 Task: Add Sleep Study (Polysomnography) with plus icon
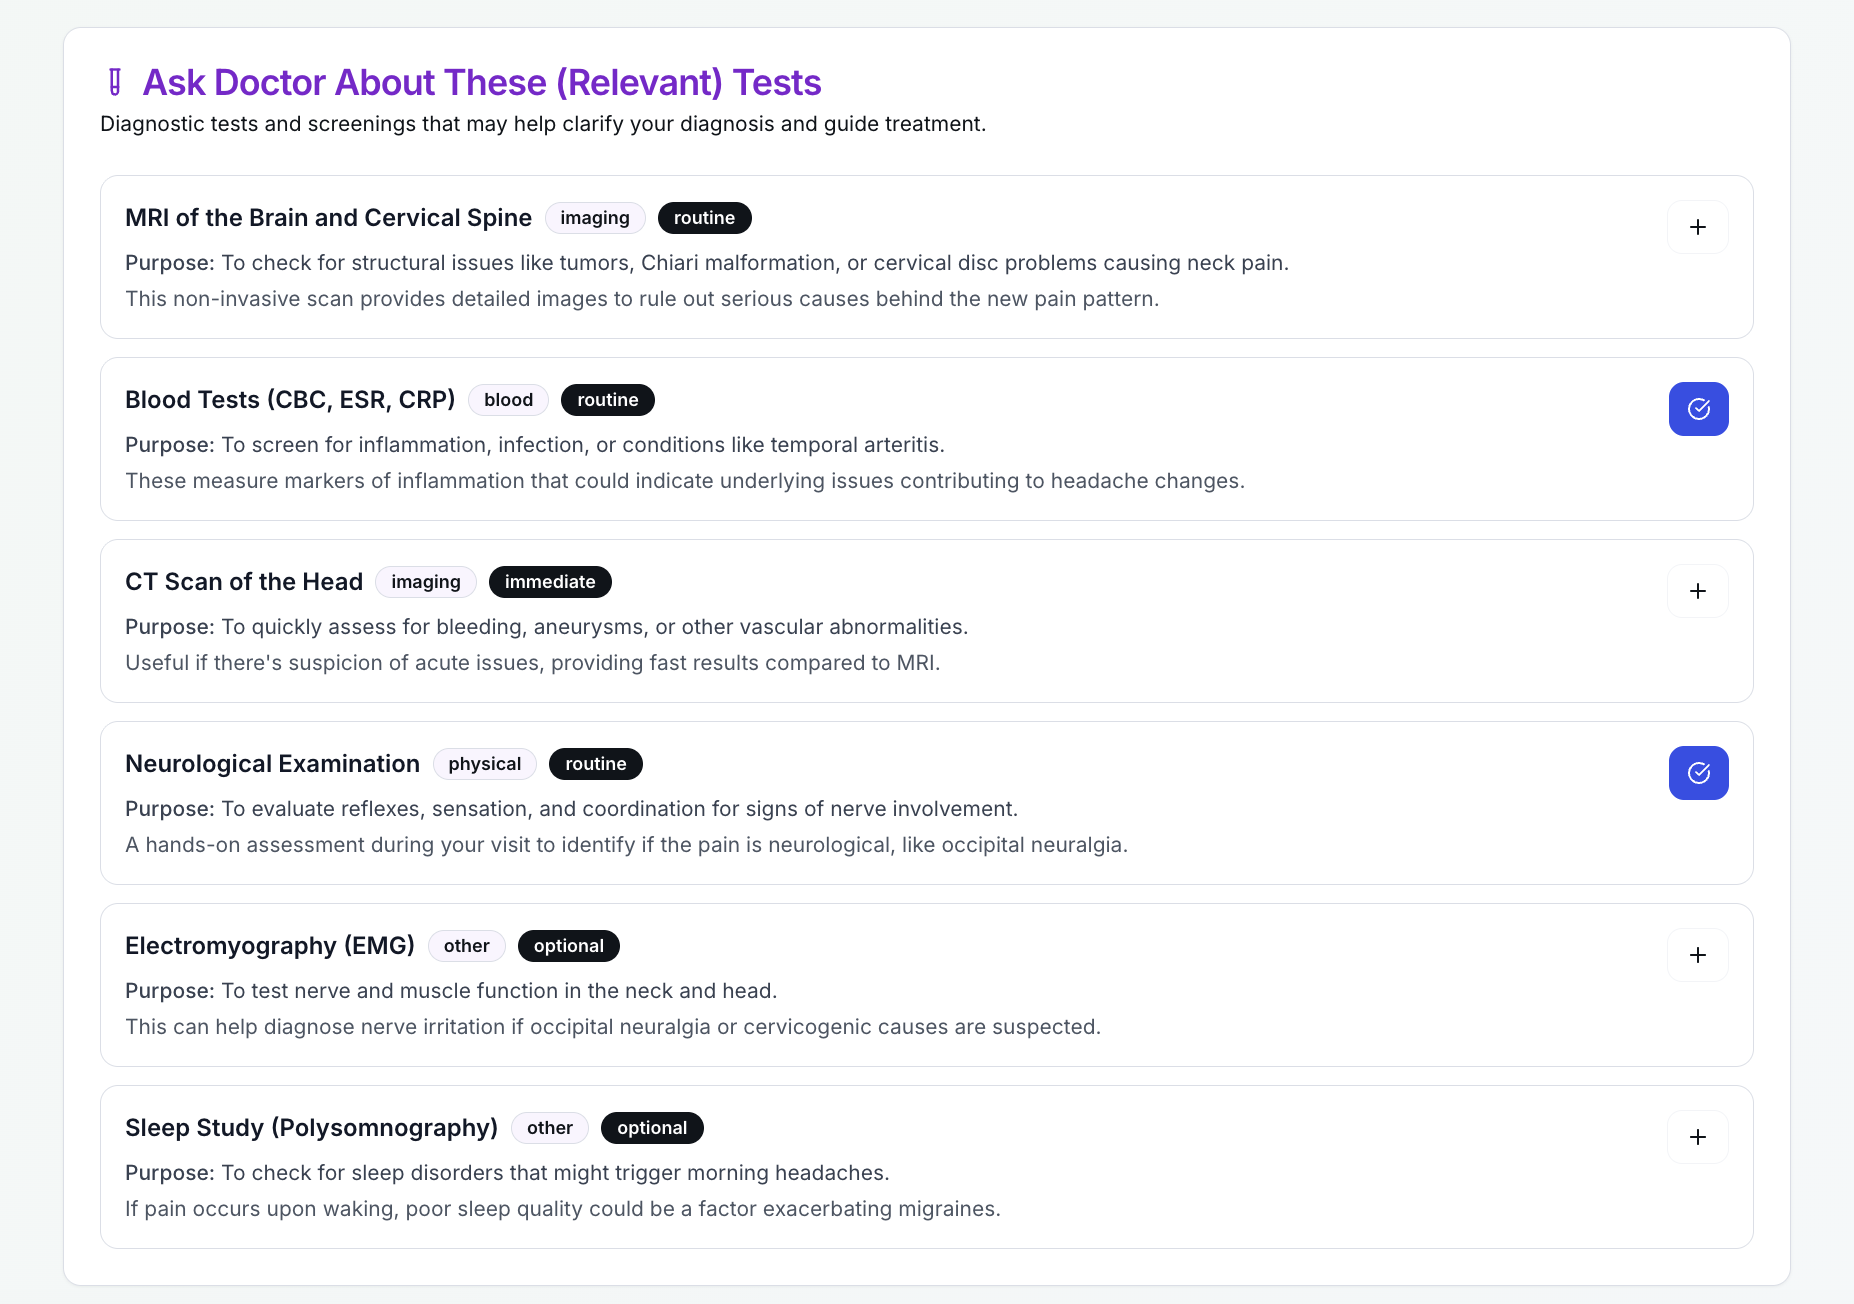[1698, 1137]
